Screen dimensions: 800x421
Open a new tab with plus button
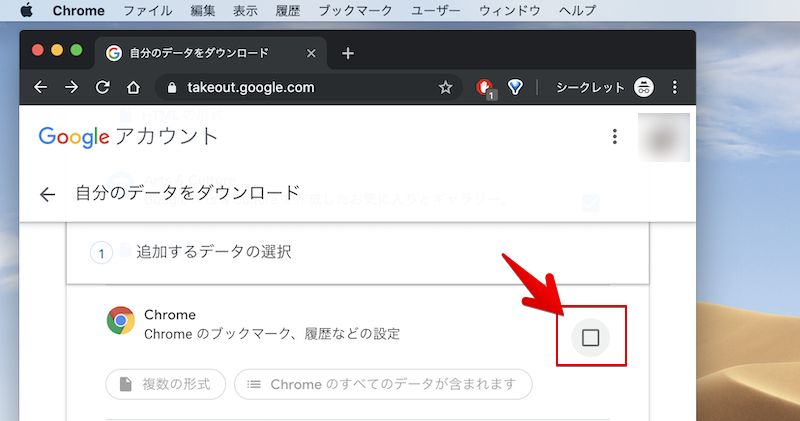coord(348,53)
